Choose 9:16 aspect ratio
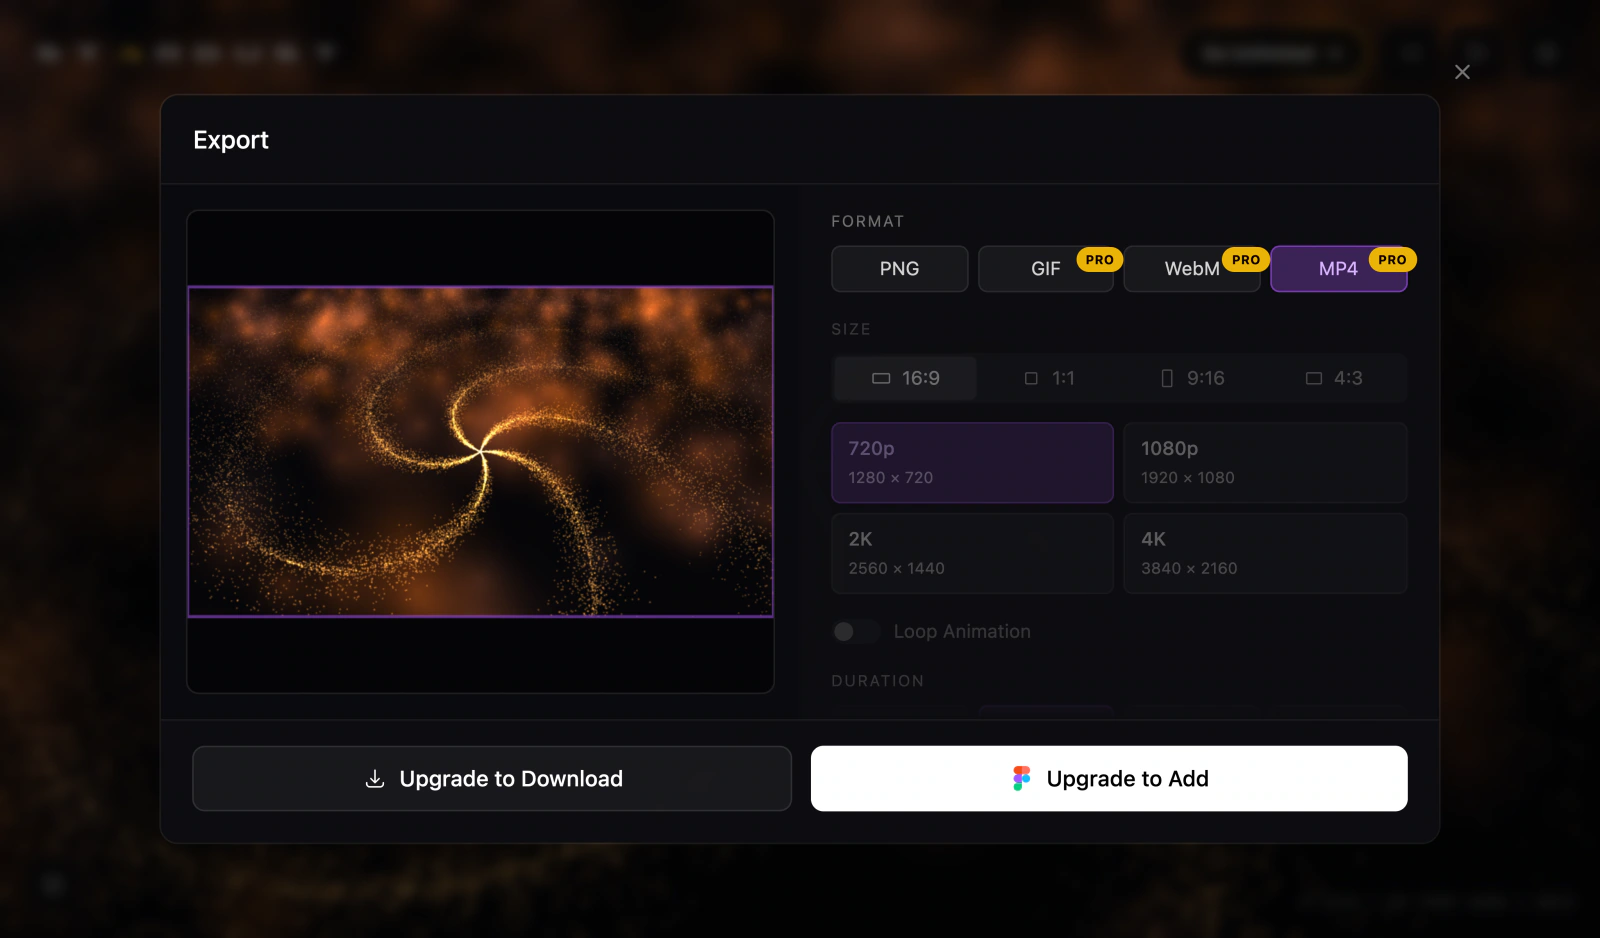Viewport: 1600px width, 938px height. pyautogui.click(x=1192, y=378)
